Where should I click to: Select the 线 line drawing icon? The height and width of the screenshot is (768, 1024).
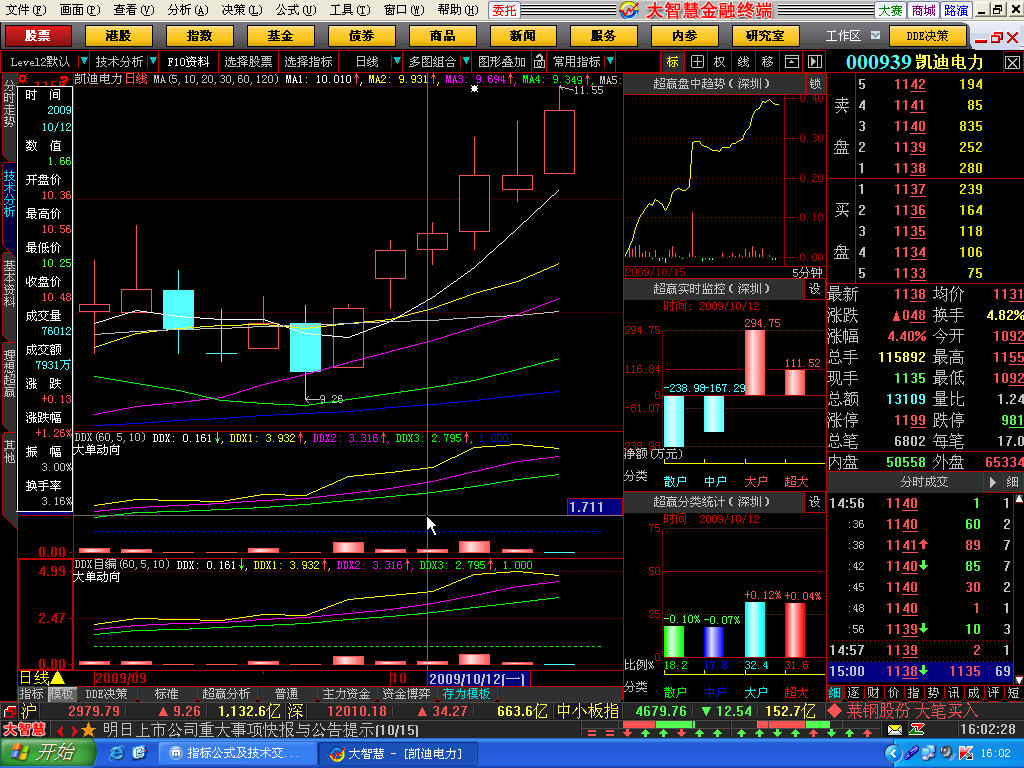tap(743, 61)
